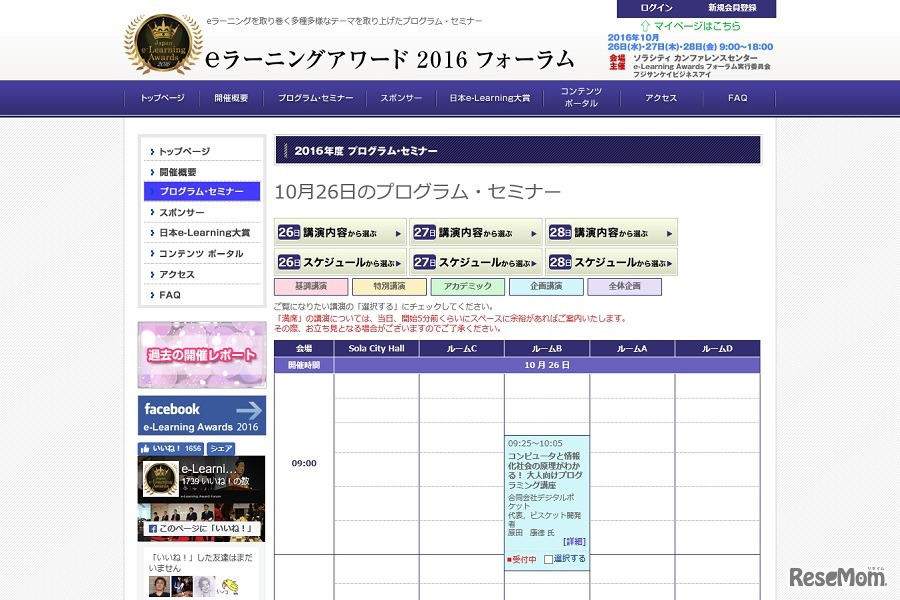Open the Facebook e-Learning Awards 2016 page

pos(200,414)
